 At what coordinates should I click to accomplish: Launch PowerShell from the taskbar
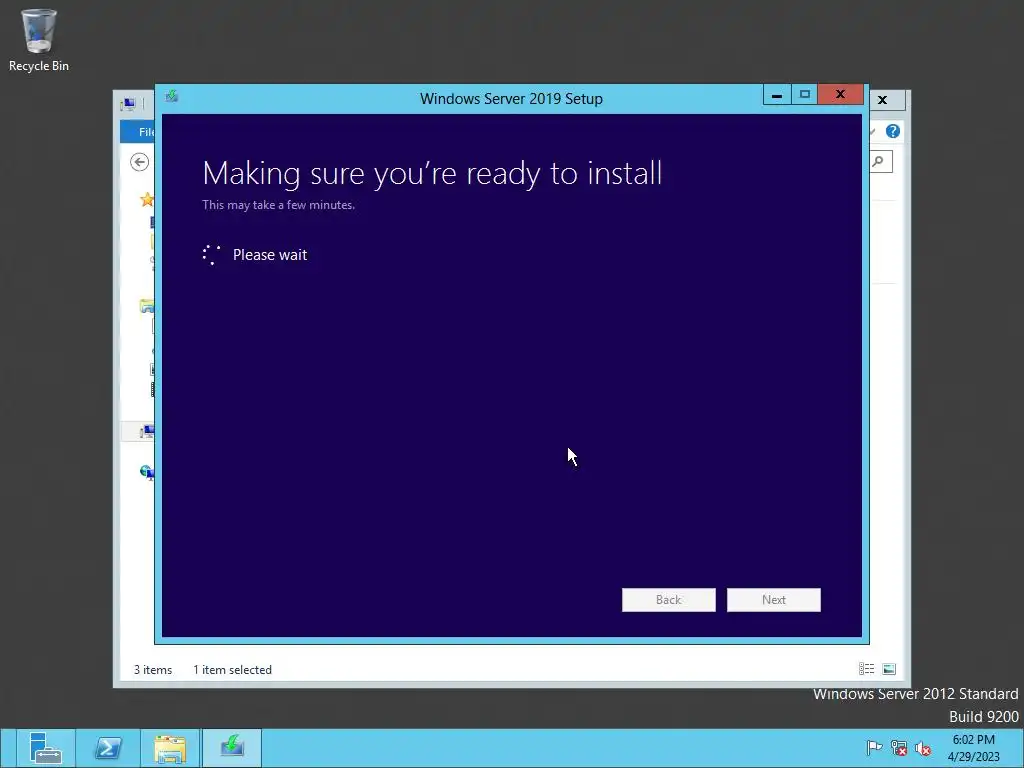pyautogui.click(x=108, y=748)
